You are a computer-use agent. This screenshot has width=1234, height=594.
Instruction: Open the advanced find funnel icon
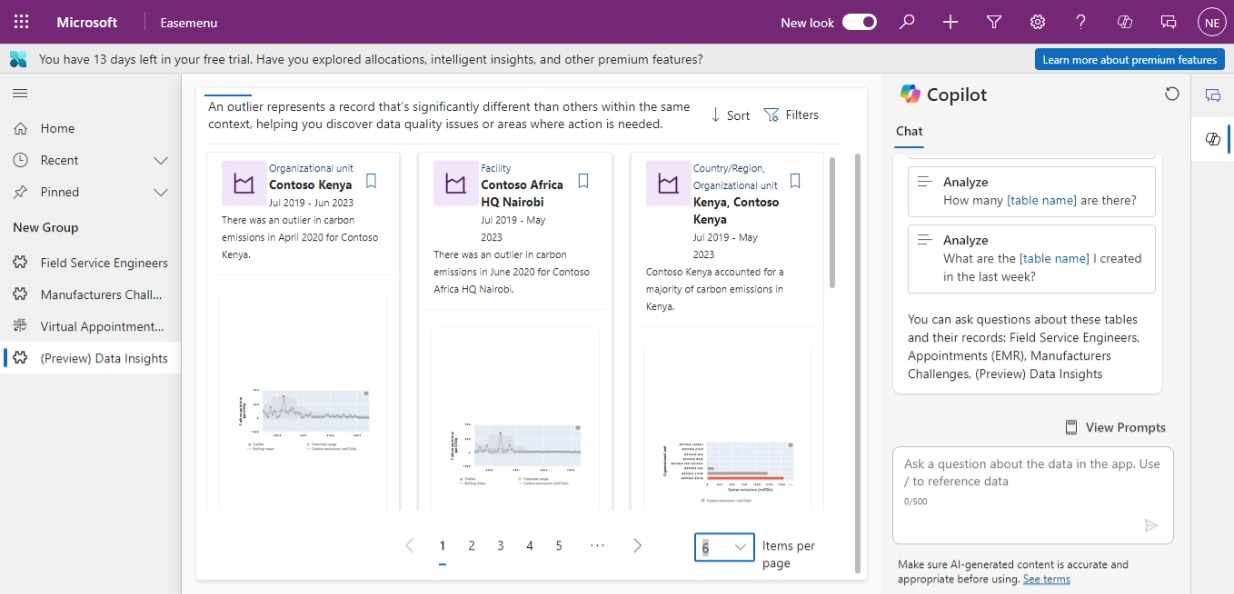pos(994,22)
